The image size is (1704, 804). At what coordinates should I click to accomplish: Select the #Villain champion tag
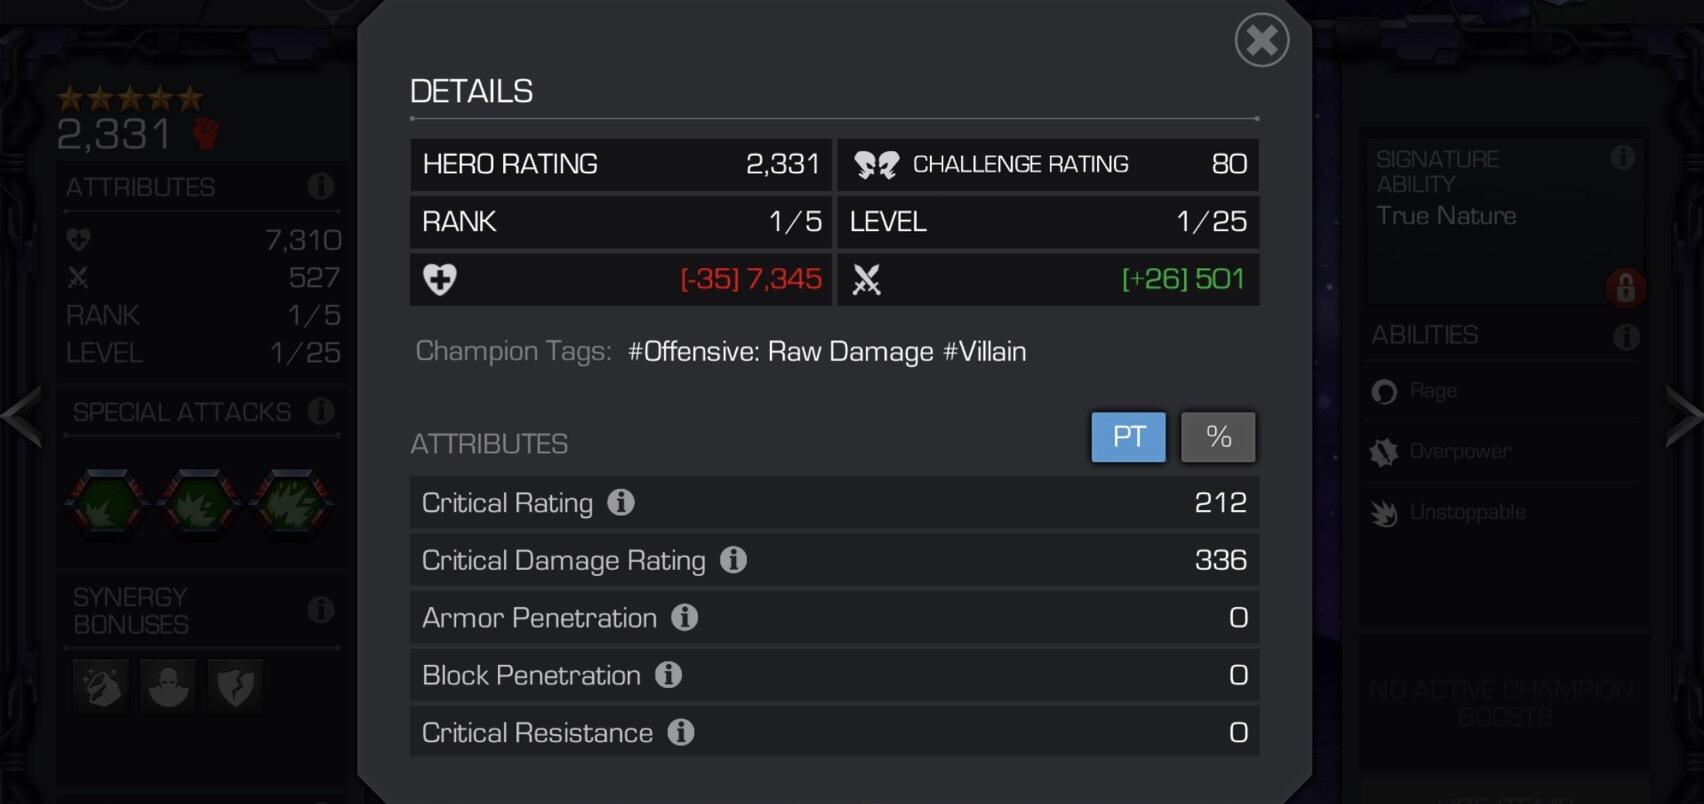(985, 351)
